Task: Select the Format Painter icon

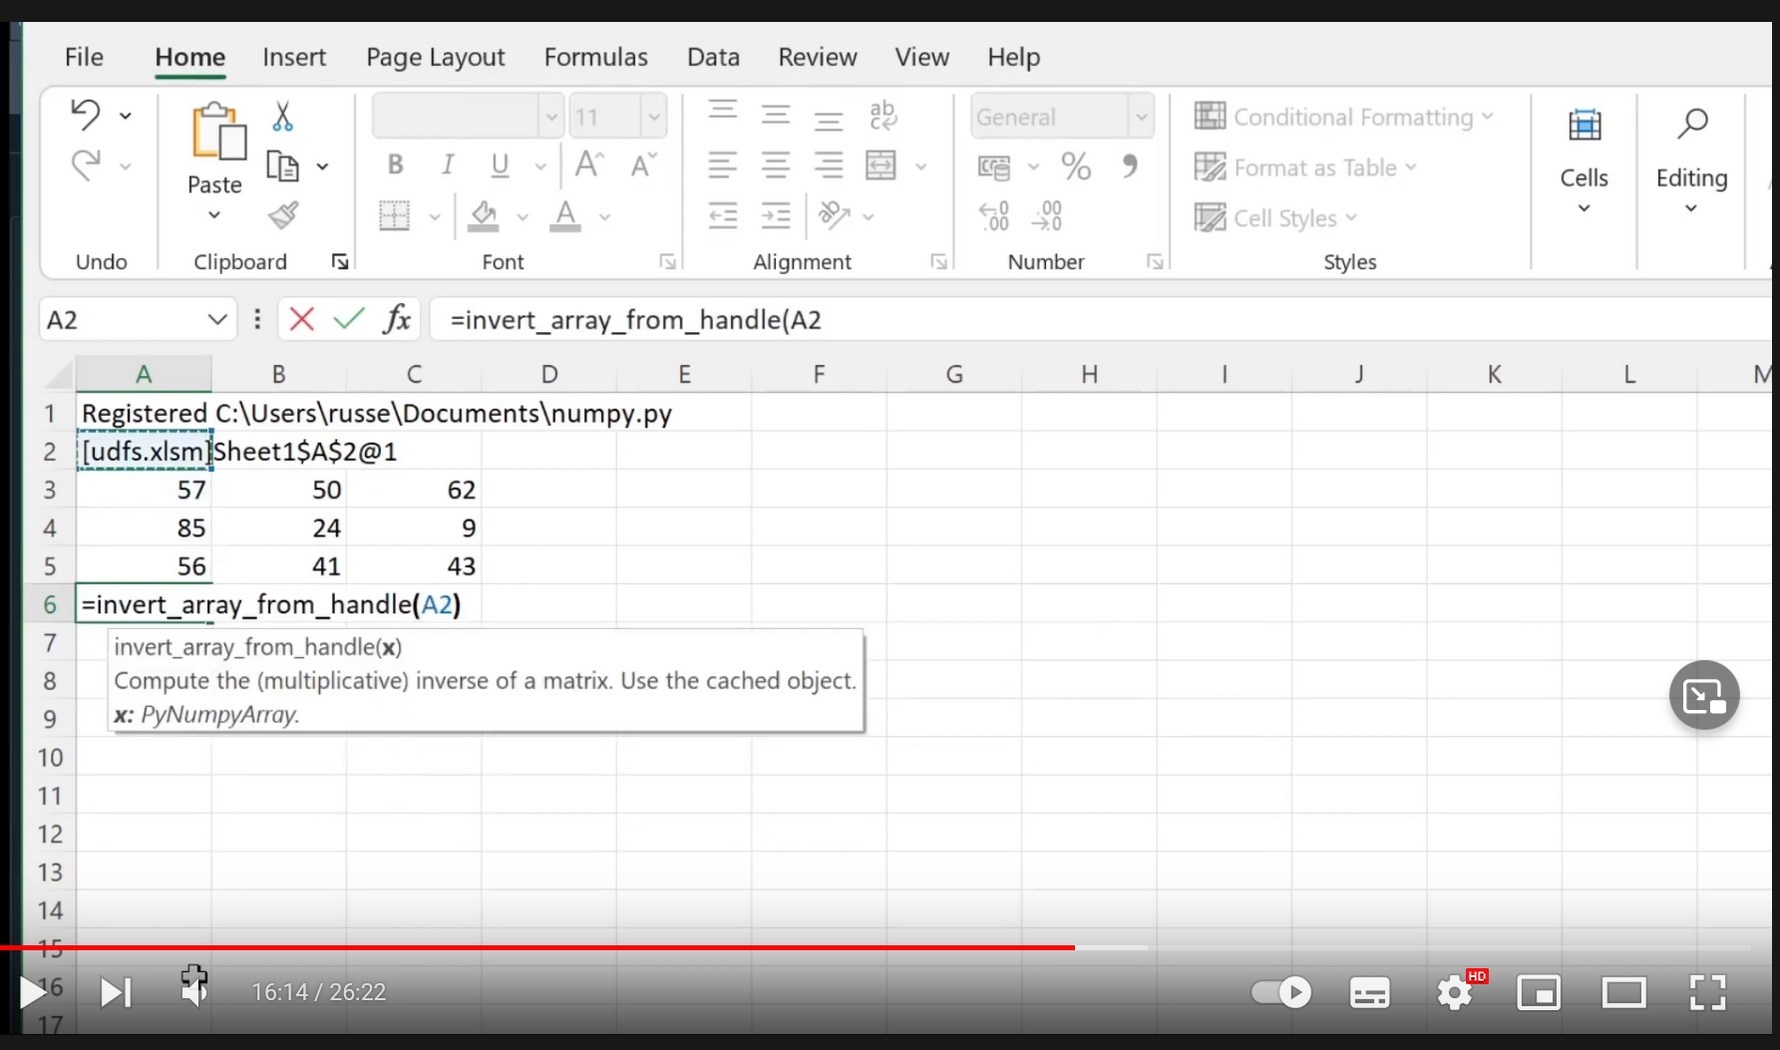Action: tap(283, 216)
